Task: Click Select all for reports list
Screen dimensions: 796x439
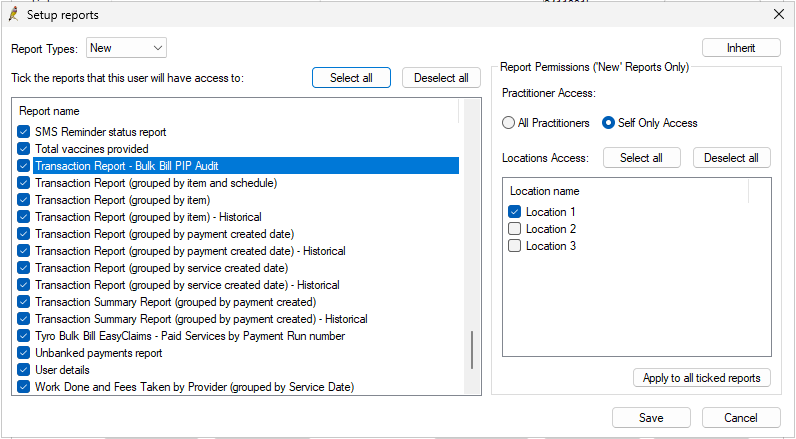Action: coord(351,78)
